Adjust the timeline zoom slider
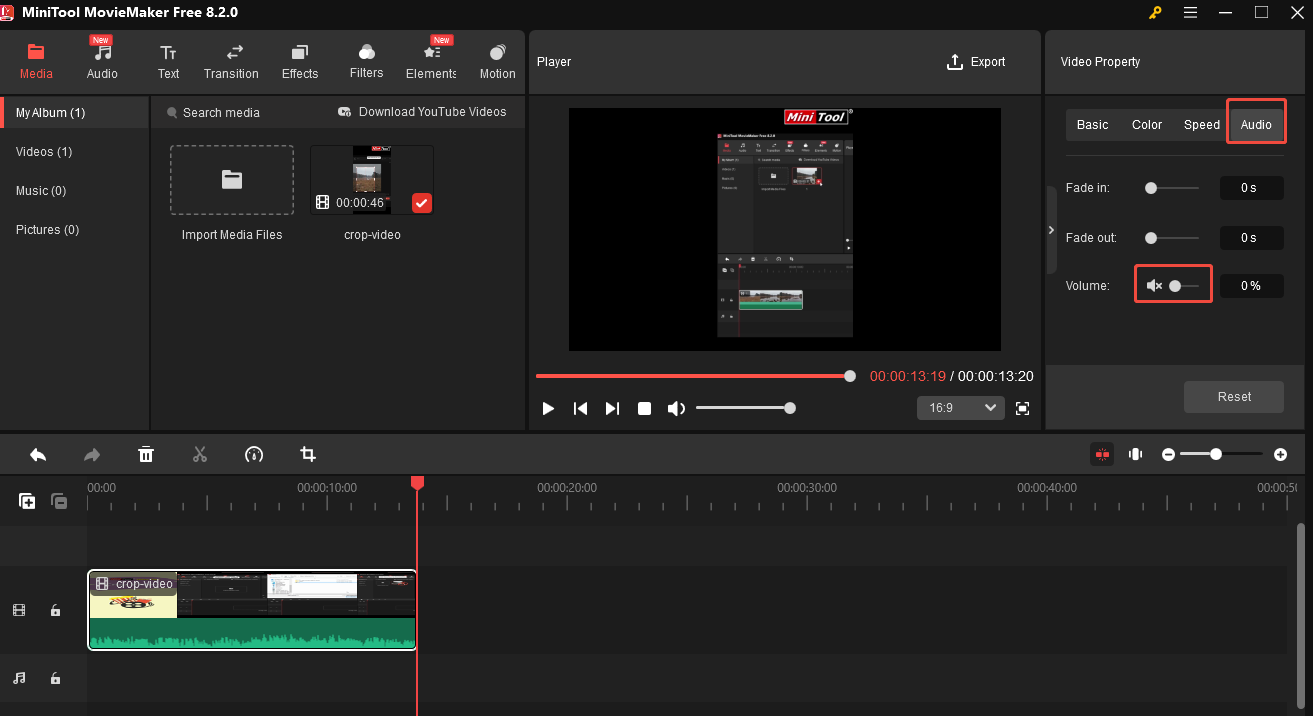Image resolution: width=1313 pixels, height=716 pixels. (1221, 454)
